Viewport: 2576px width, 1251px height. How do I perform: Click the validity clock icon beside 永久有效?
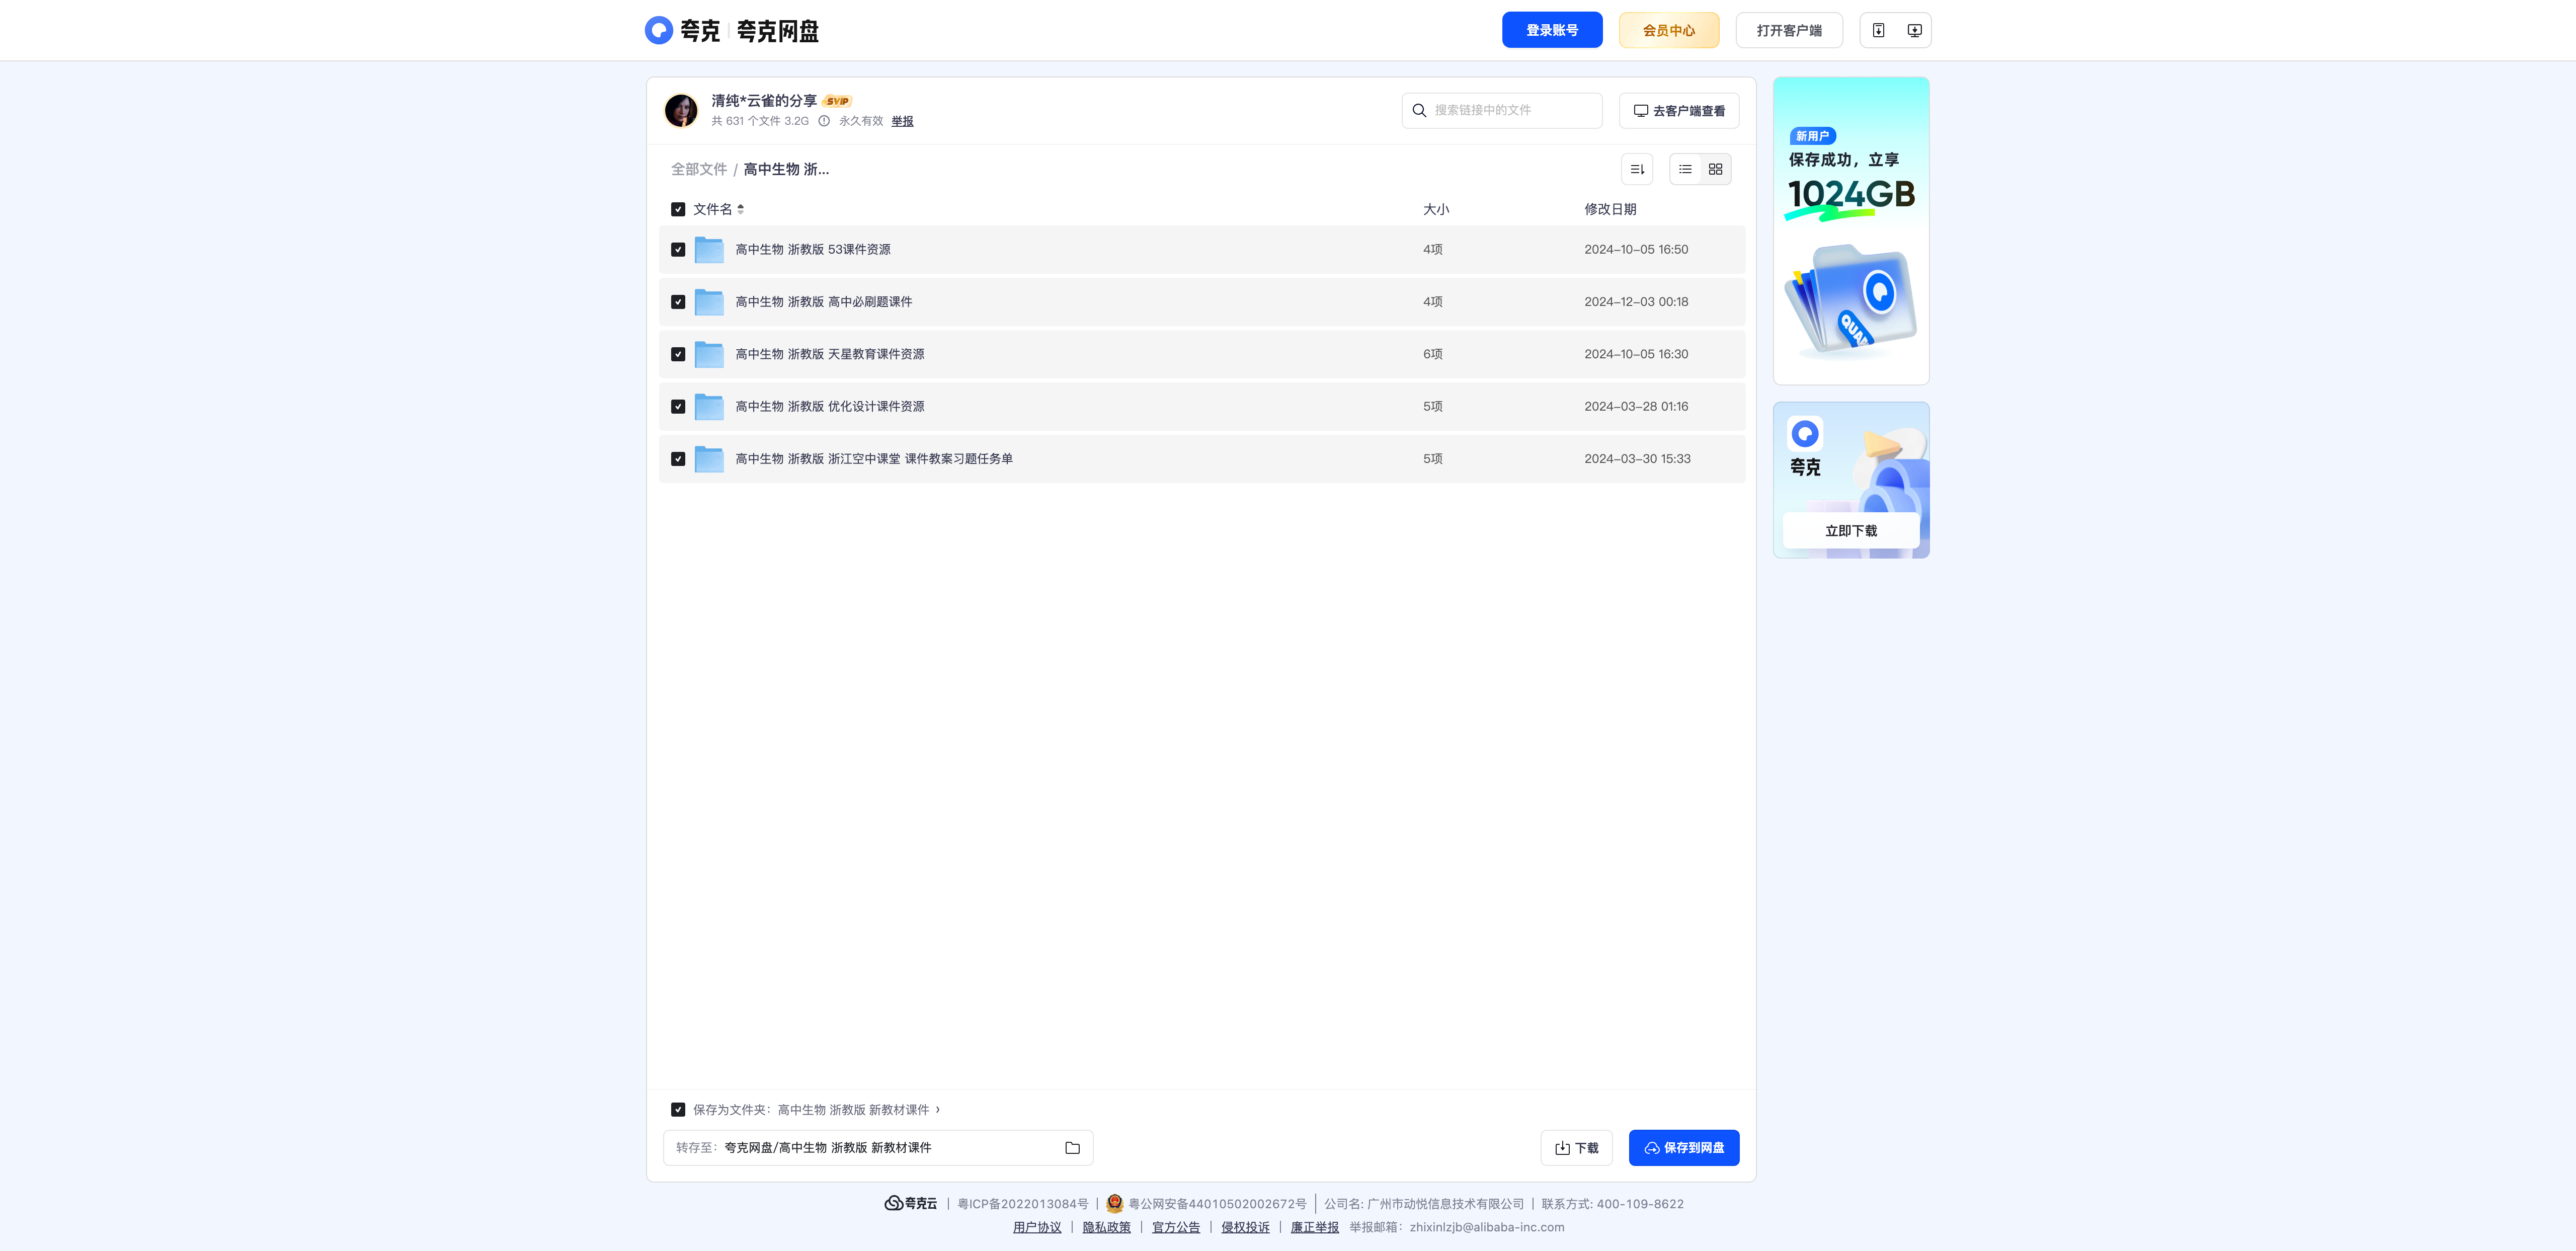point(824,121)
